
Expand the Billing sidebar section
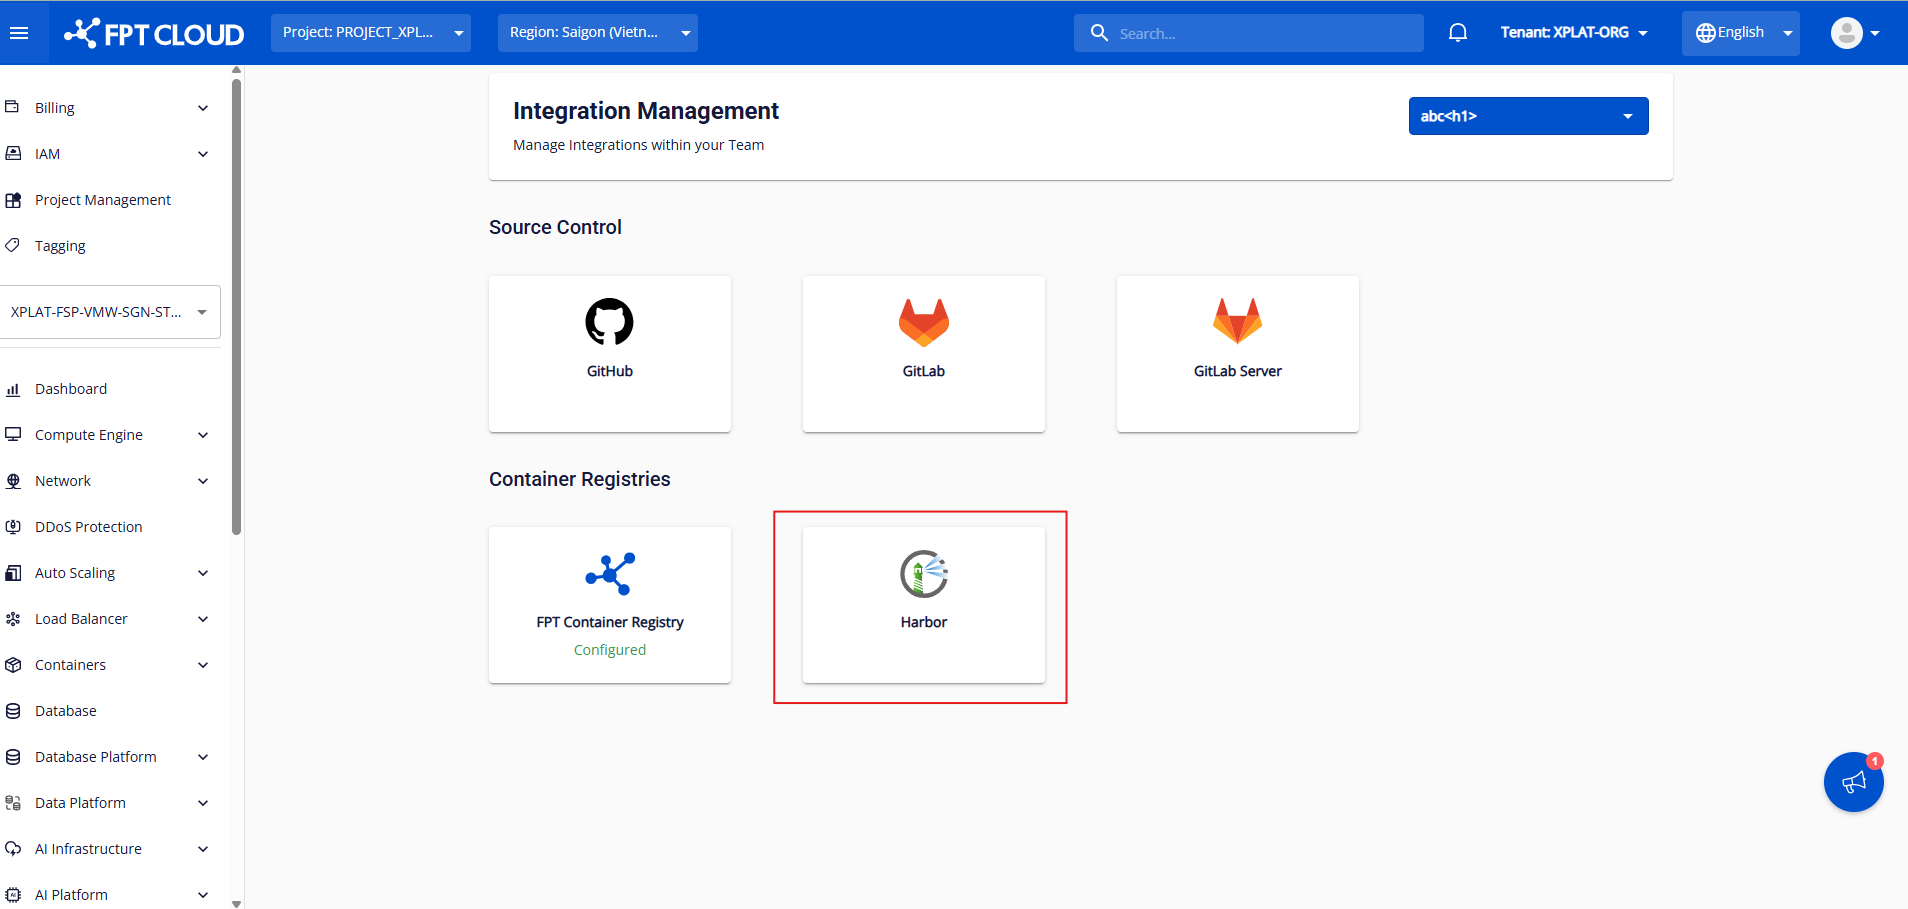[x=108, y=108]
